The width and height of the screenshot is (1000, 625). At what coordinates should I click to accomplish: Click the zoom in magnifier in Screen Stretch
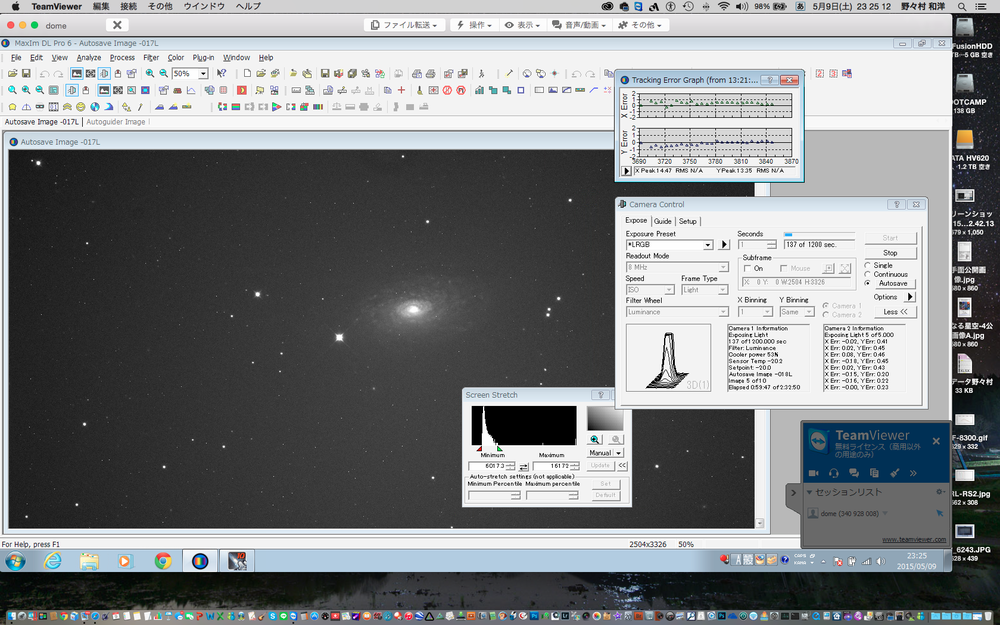click(595, 439)
